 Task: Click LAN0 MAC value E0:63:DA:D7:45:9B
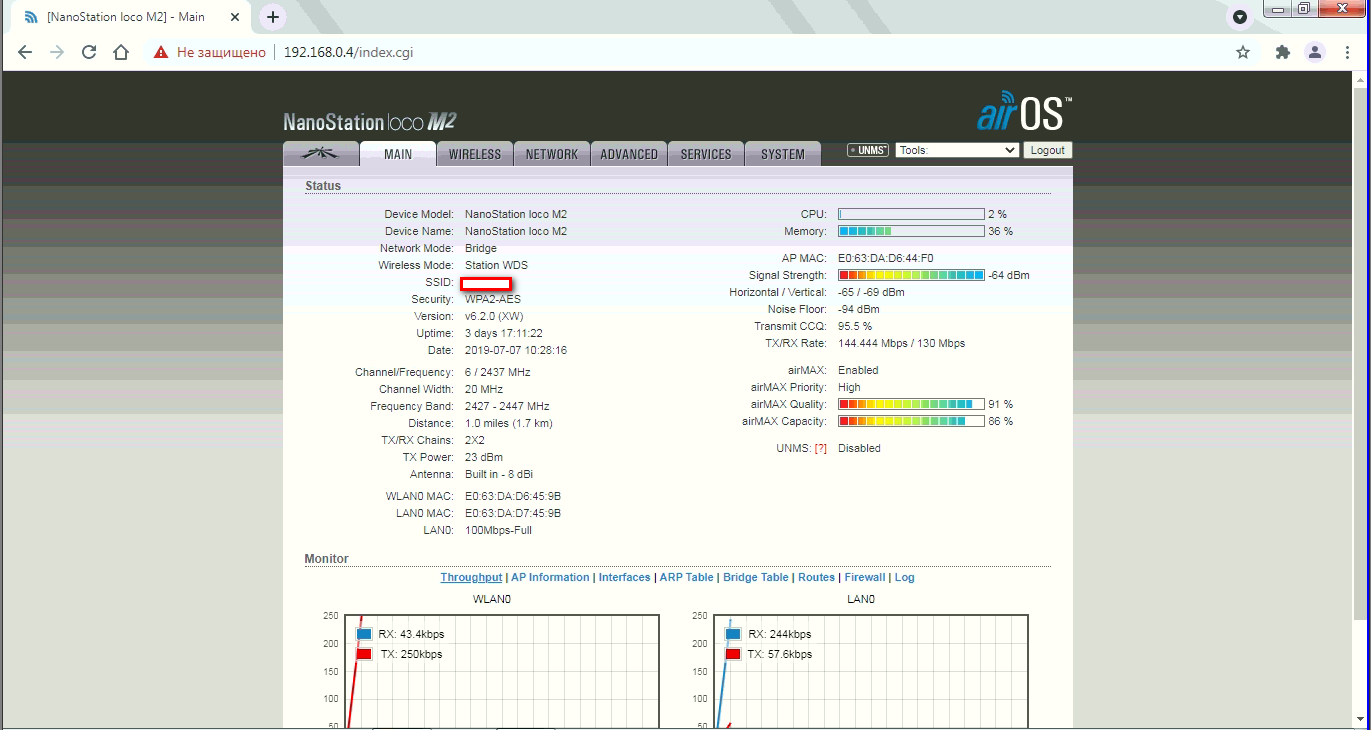pos(513,513)
